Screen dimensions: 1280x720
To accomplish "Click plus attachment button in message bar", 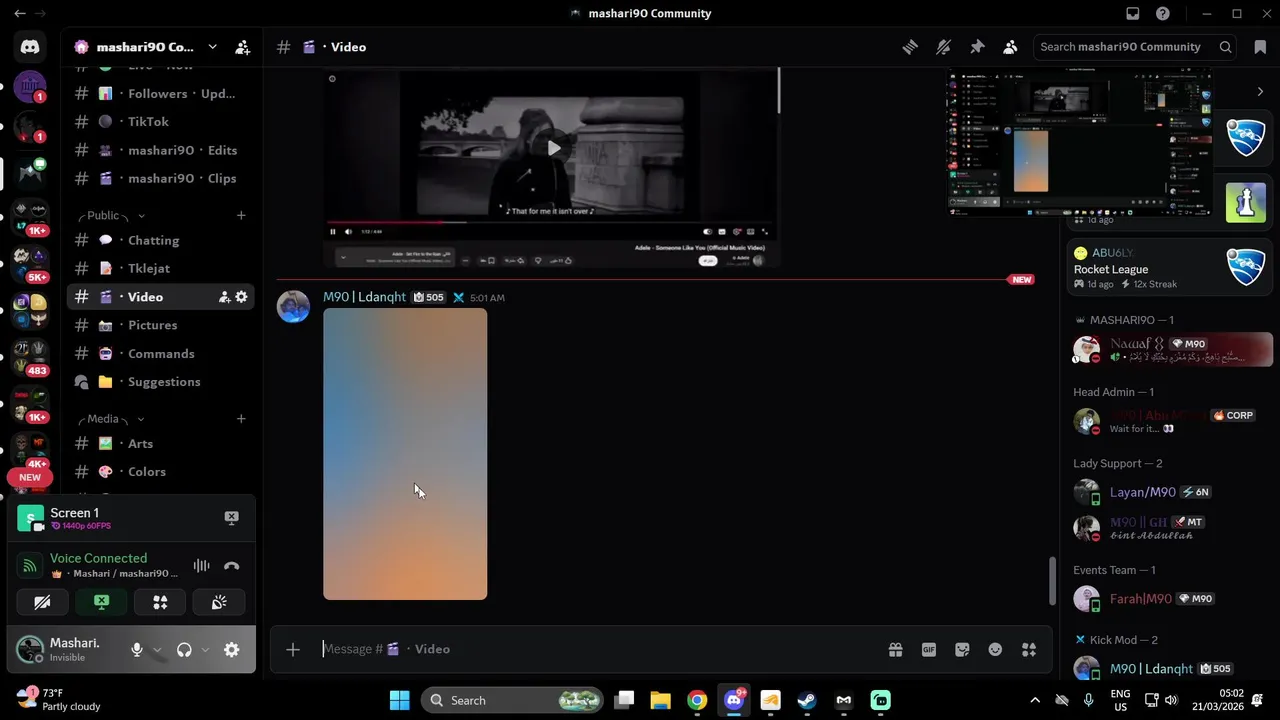I will click(x=293, y=649).
